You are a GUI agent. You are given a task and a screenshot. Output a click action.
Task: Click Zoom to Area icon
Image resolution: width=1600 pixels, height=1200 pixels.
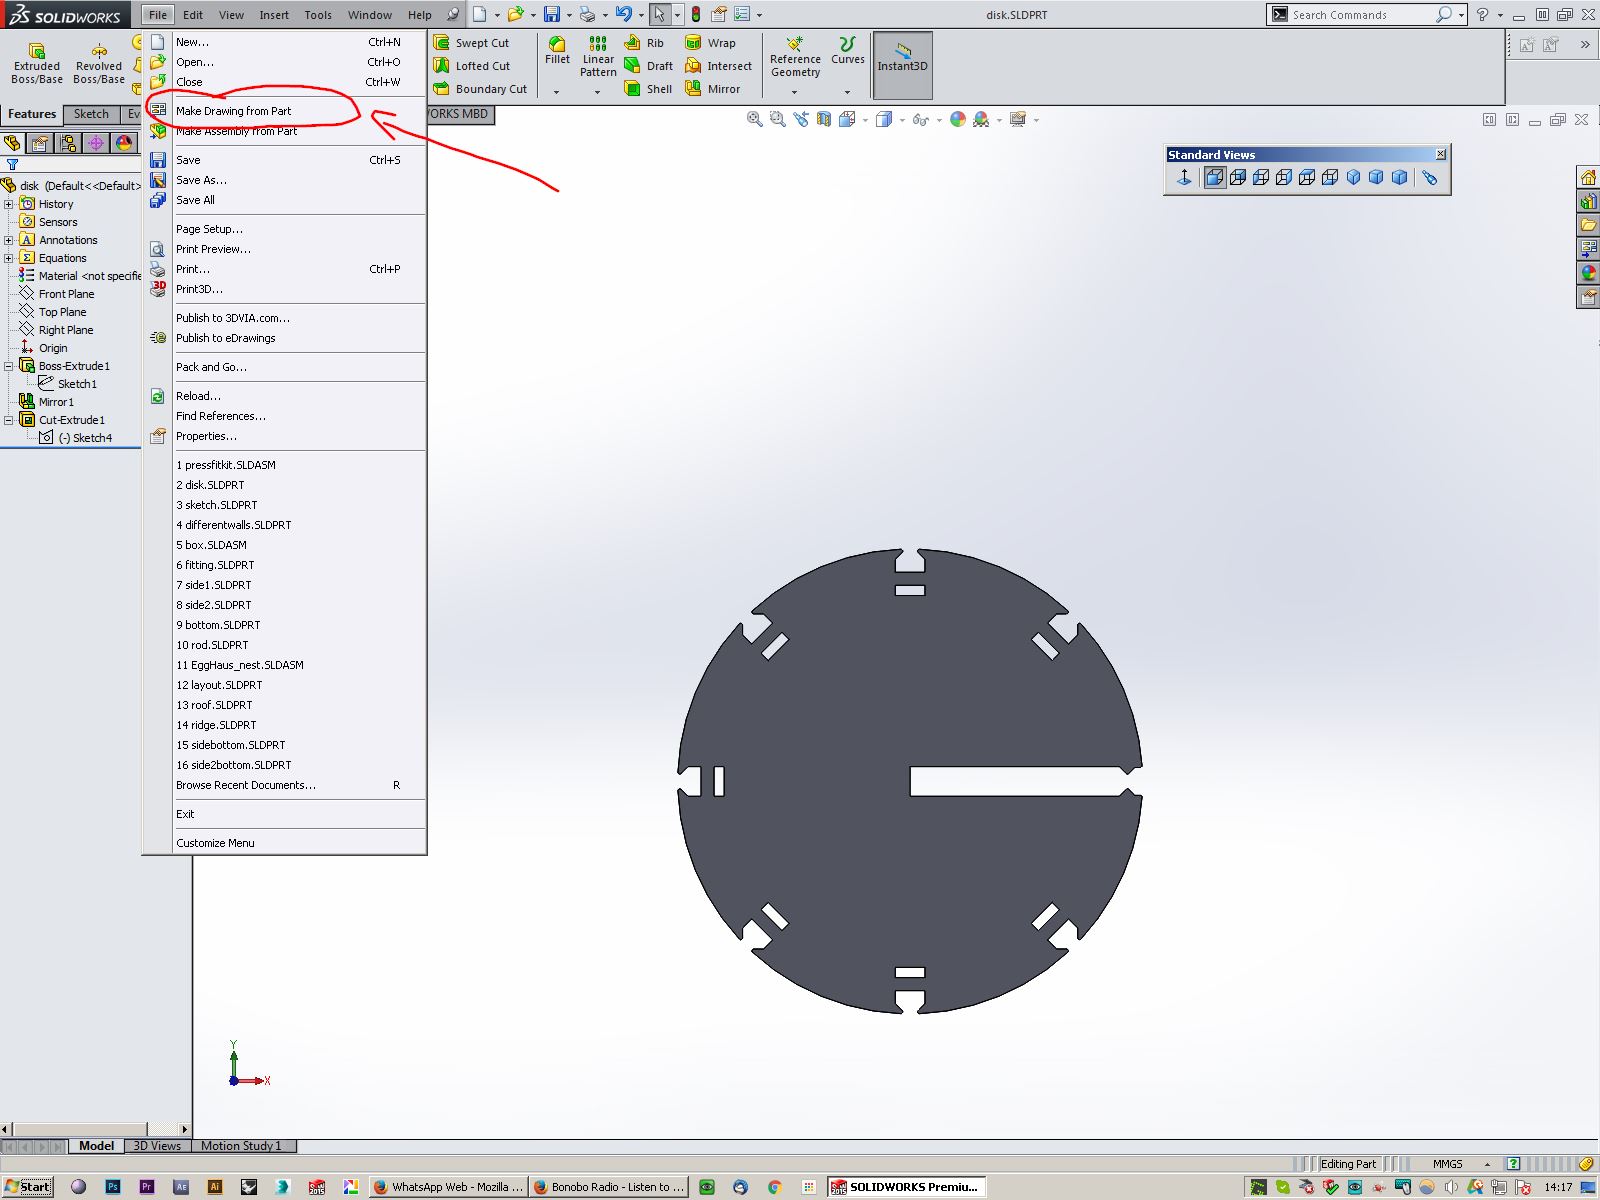tap(777, 120)
